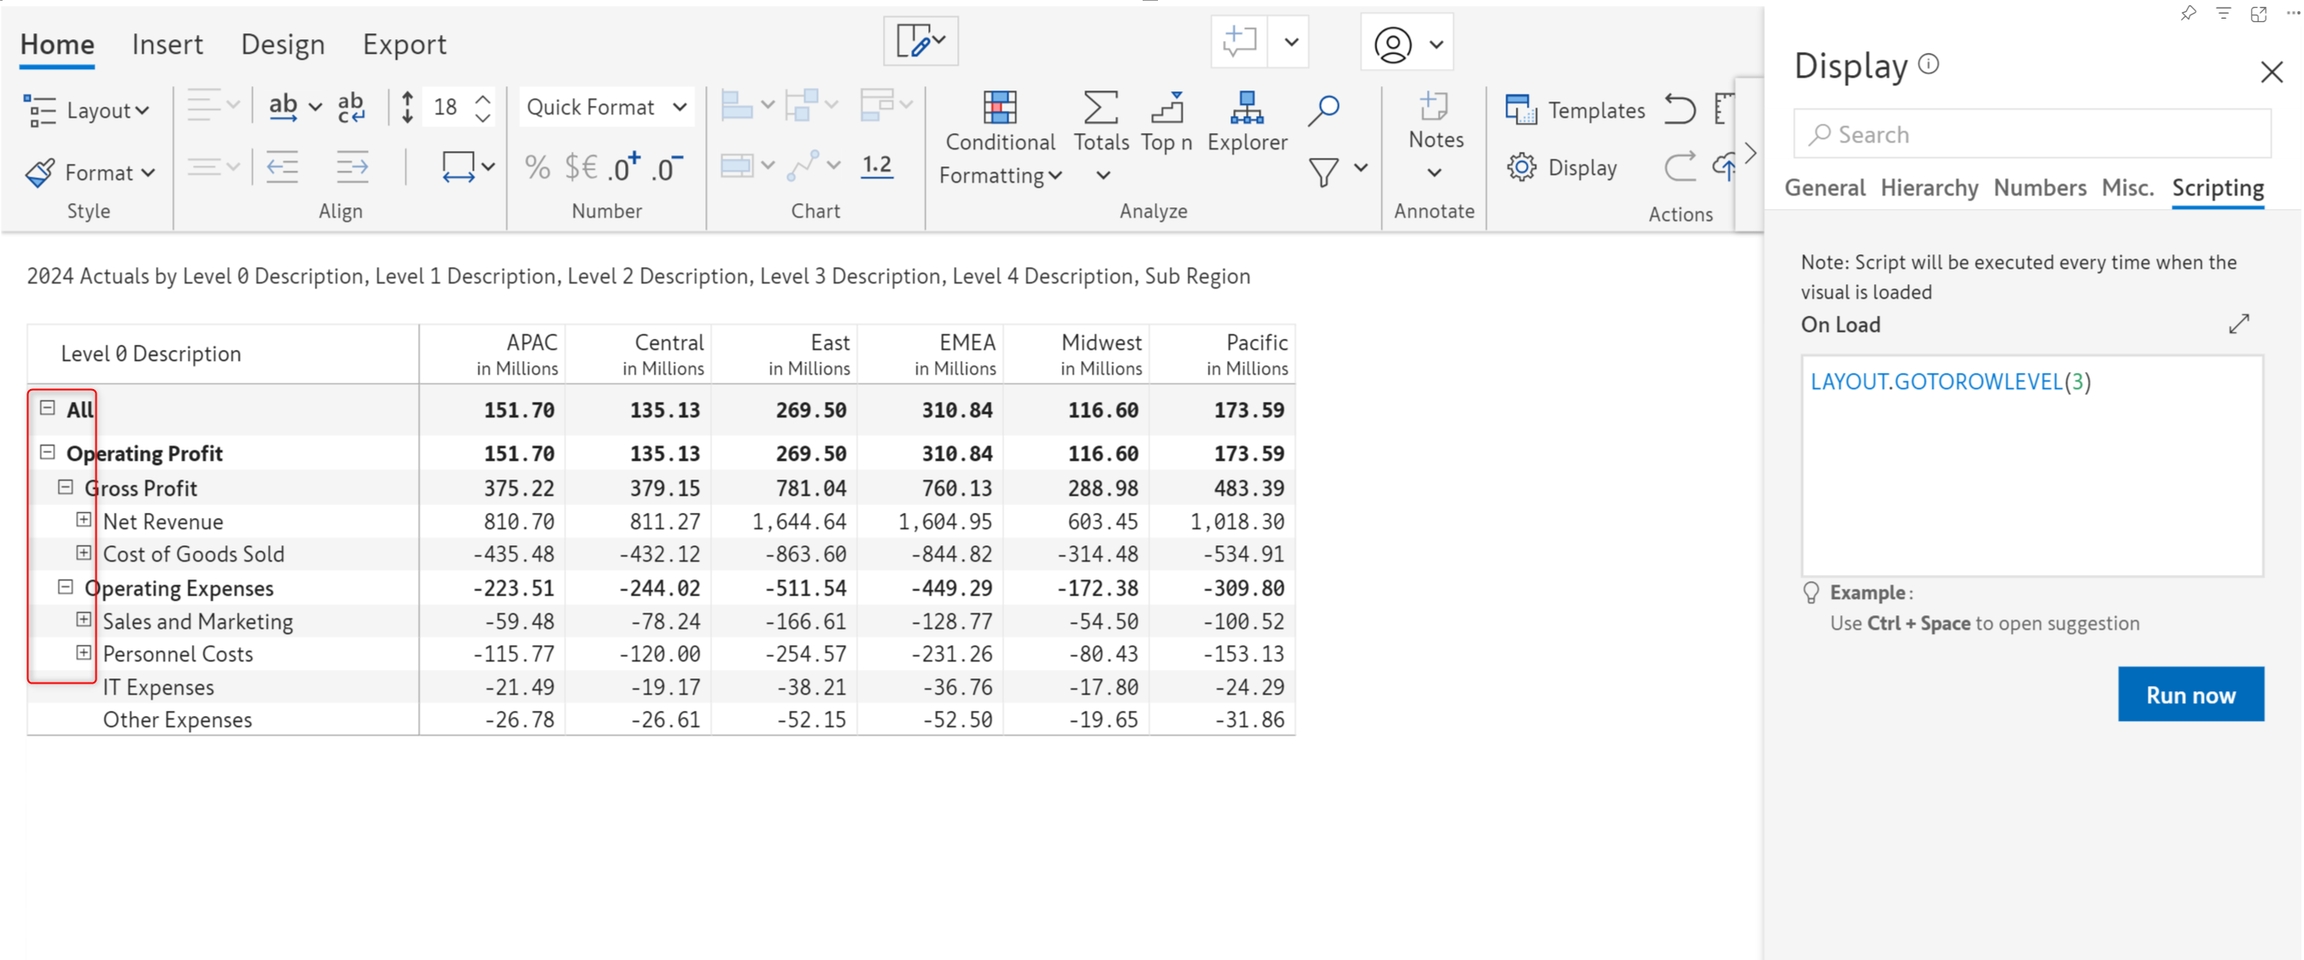Click the Totals sigma icon
The image size is (2304, 960).
coord(1100,108)
